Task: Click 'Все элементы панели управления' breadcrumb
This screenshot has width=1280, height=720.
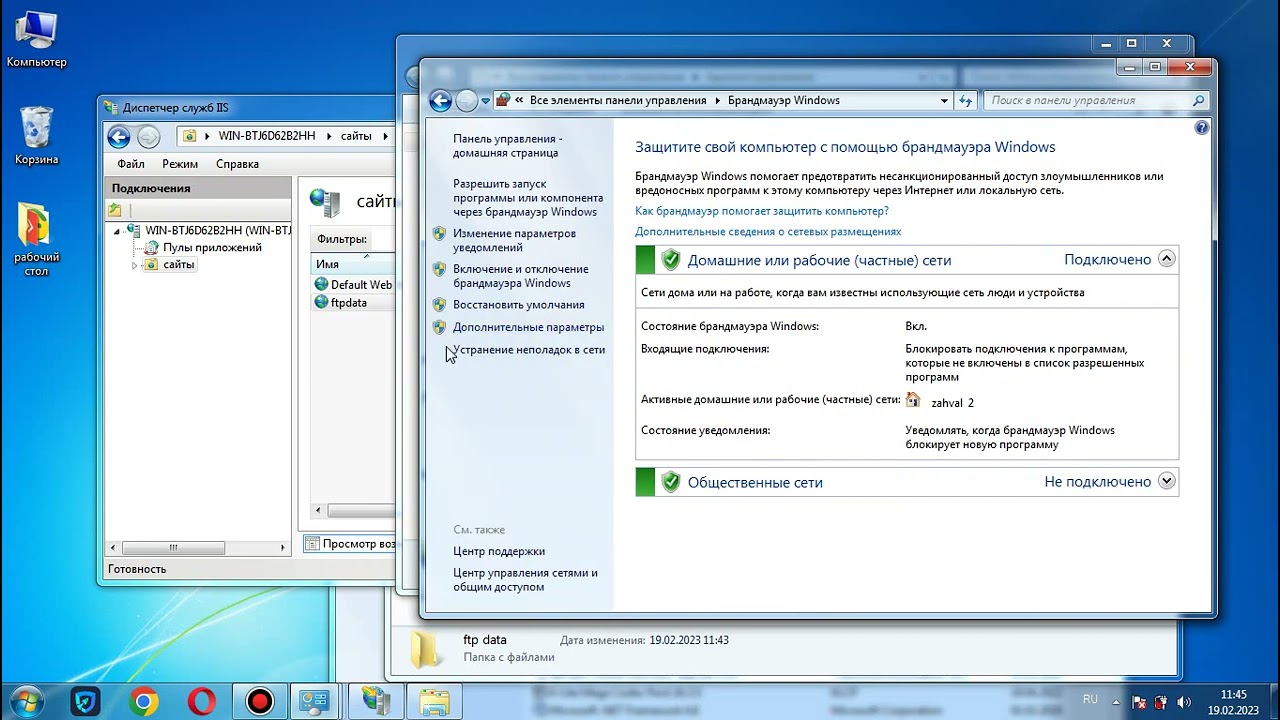Action: coord(618,101)
